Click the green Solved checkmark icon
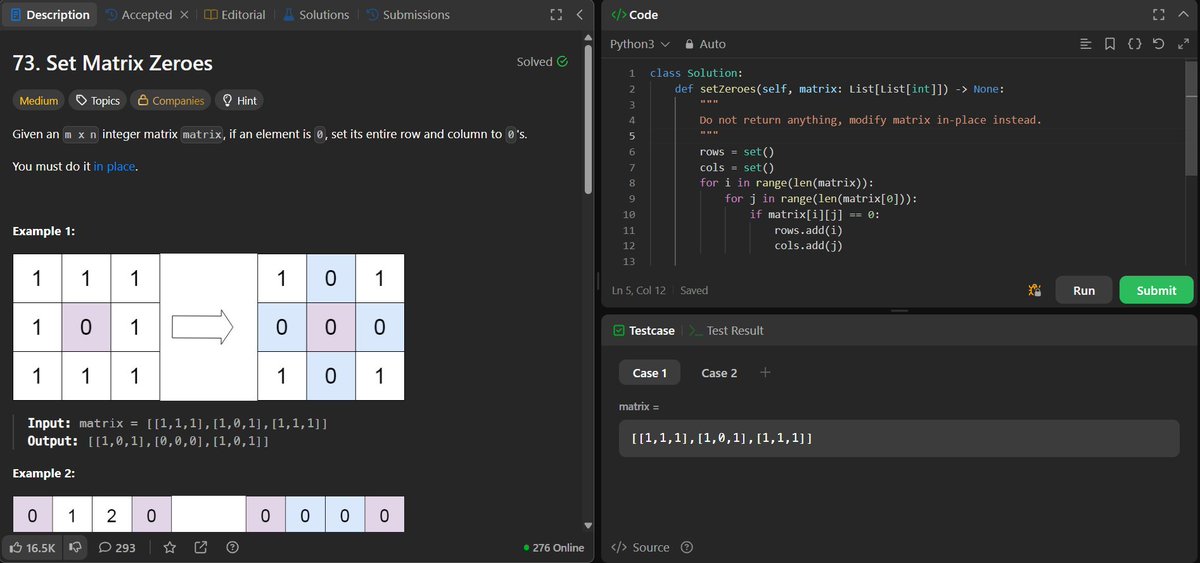The width and height of the screenshot is (1200, 563). click(x=562, y=62)
